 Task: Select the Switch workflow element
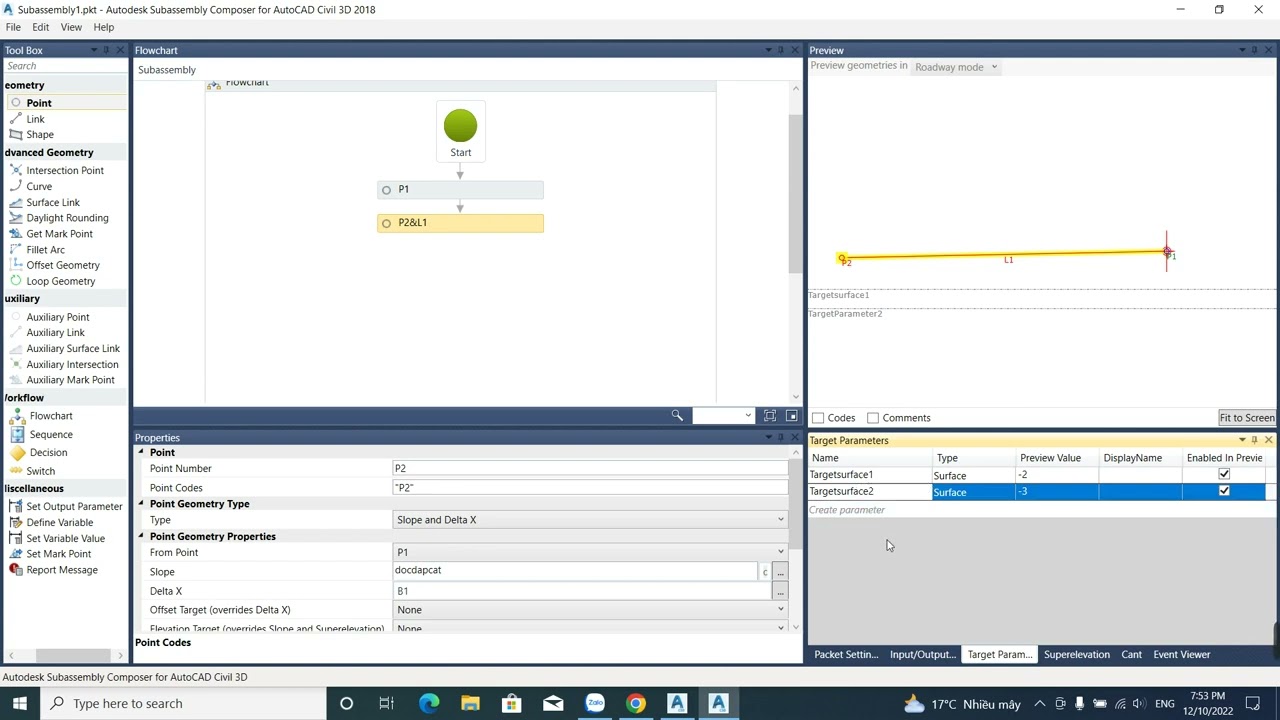click(x=41, y=471)
